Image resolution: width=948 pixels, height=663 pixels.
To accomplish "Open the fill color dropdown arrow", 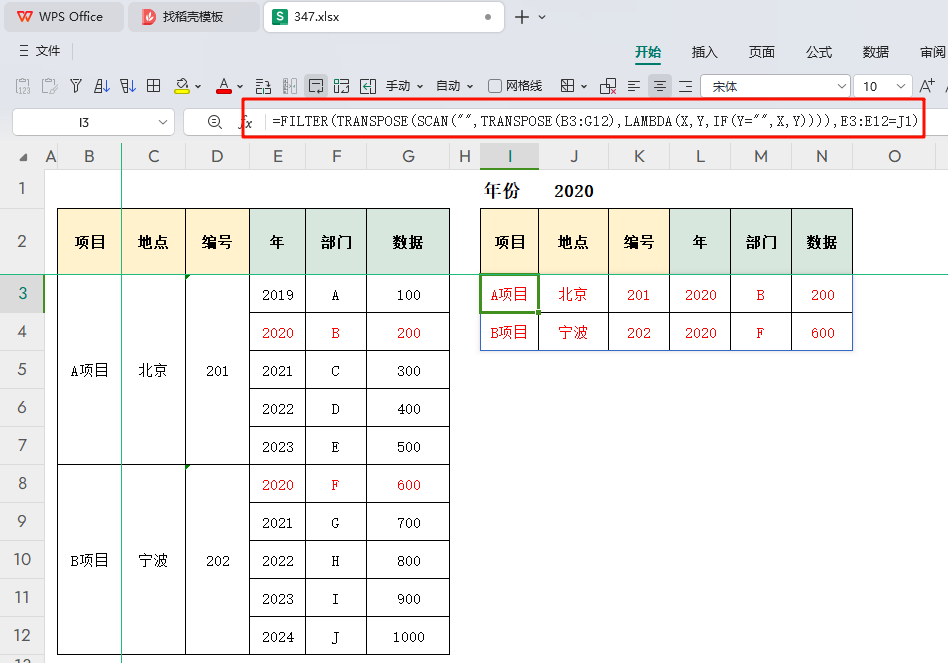I will 198,87.
